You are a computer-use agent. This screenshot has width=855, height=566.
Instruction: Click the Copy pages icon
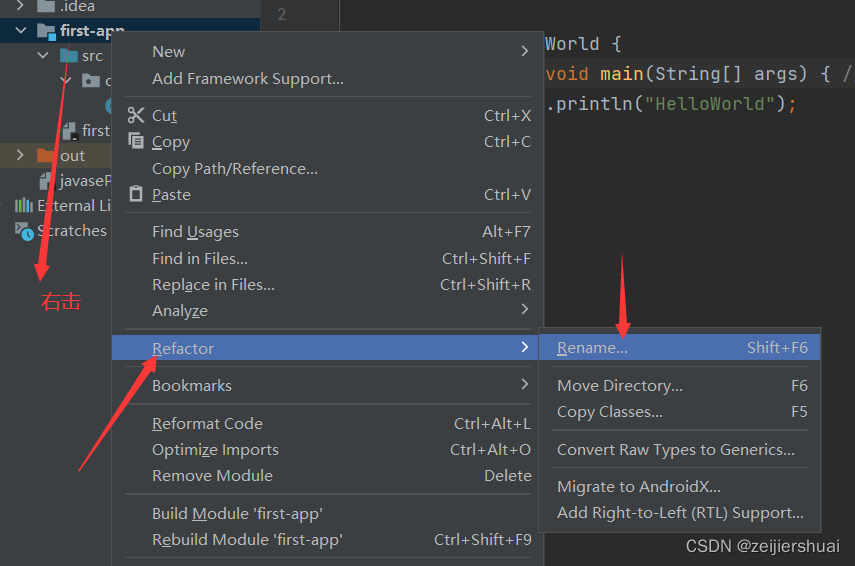136,141
